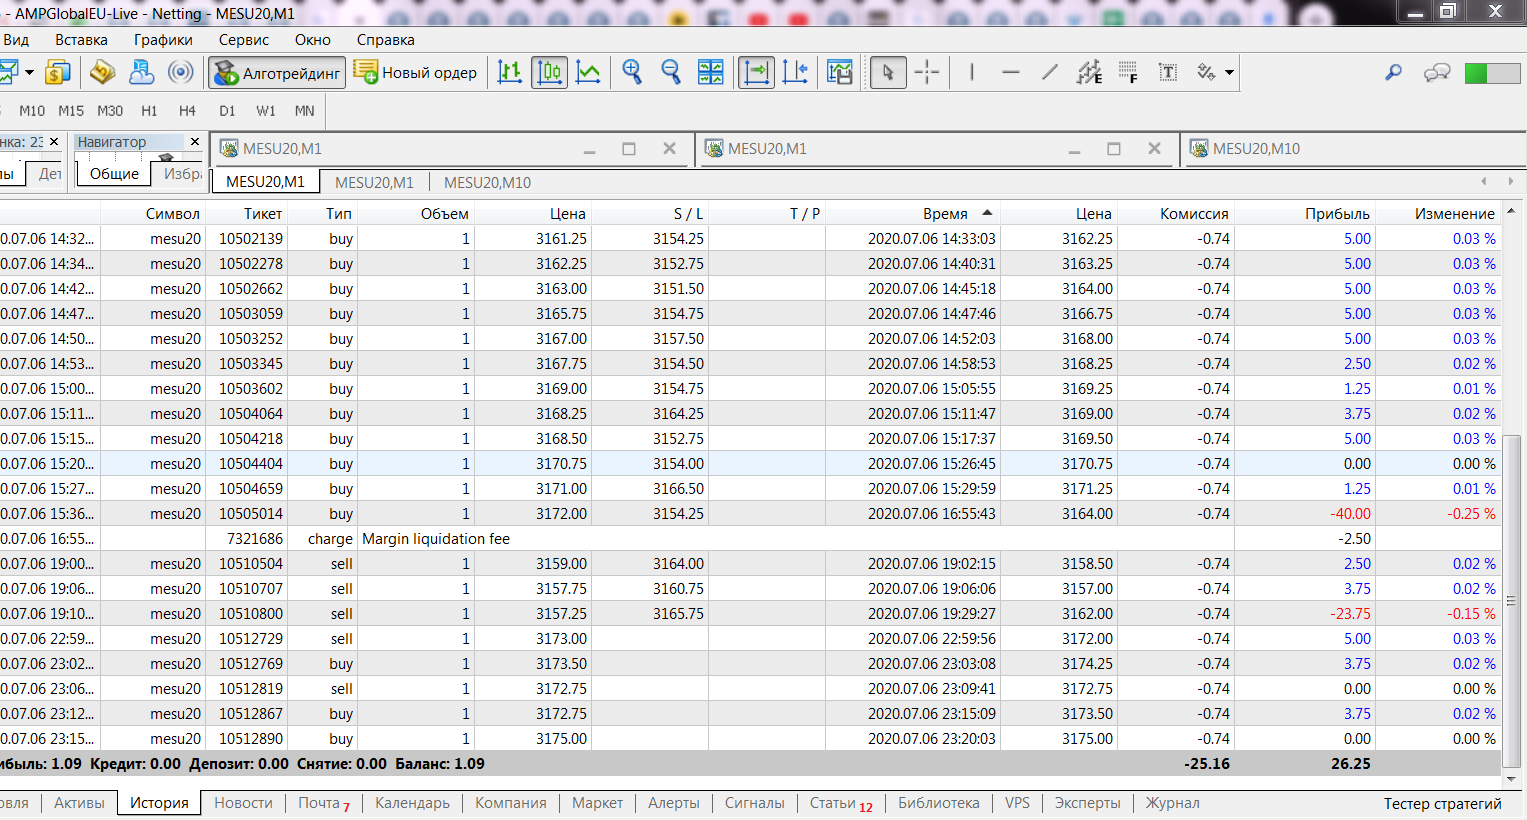Select the H4 timeframe button

pos(187,111)
